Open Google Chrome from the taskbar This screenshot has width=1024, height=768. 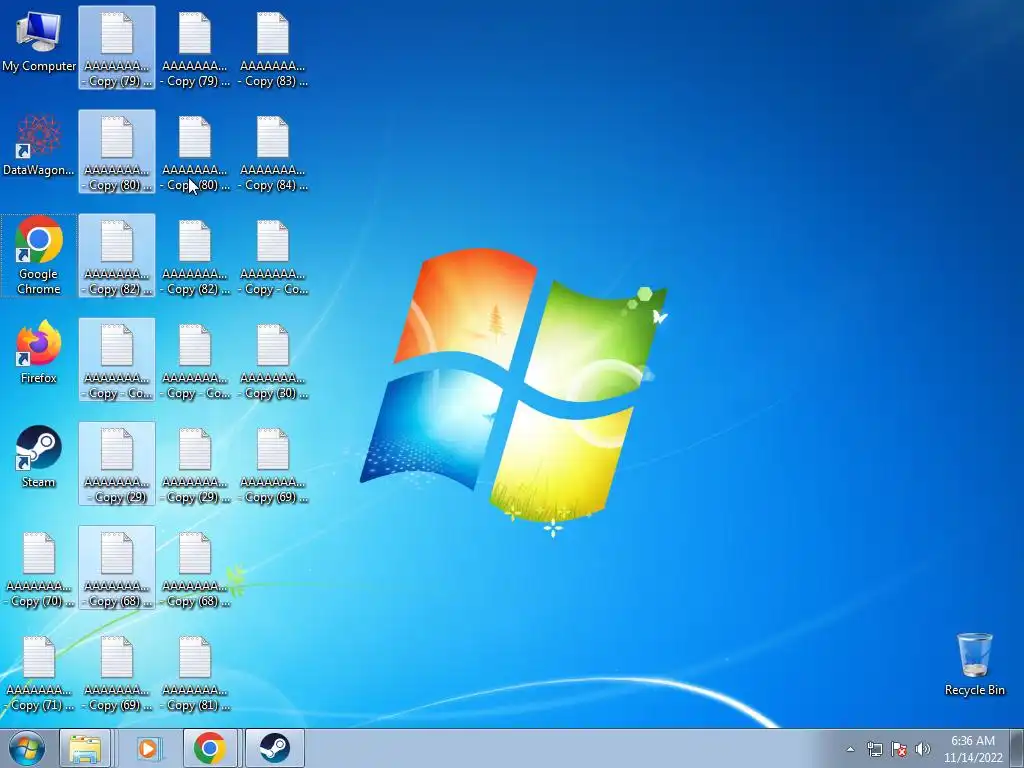(210, 748)
